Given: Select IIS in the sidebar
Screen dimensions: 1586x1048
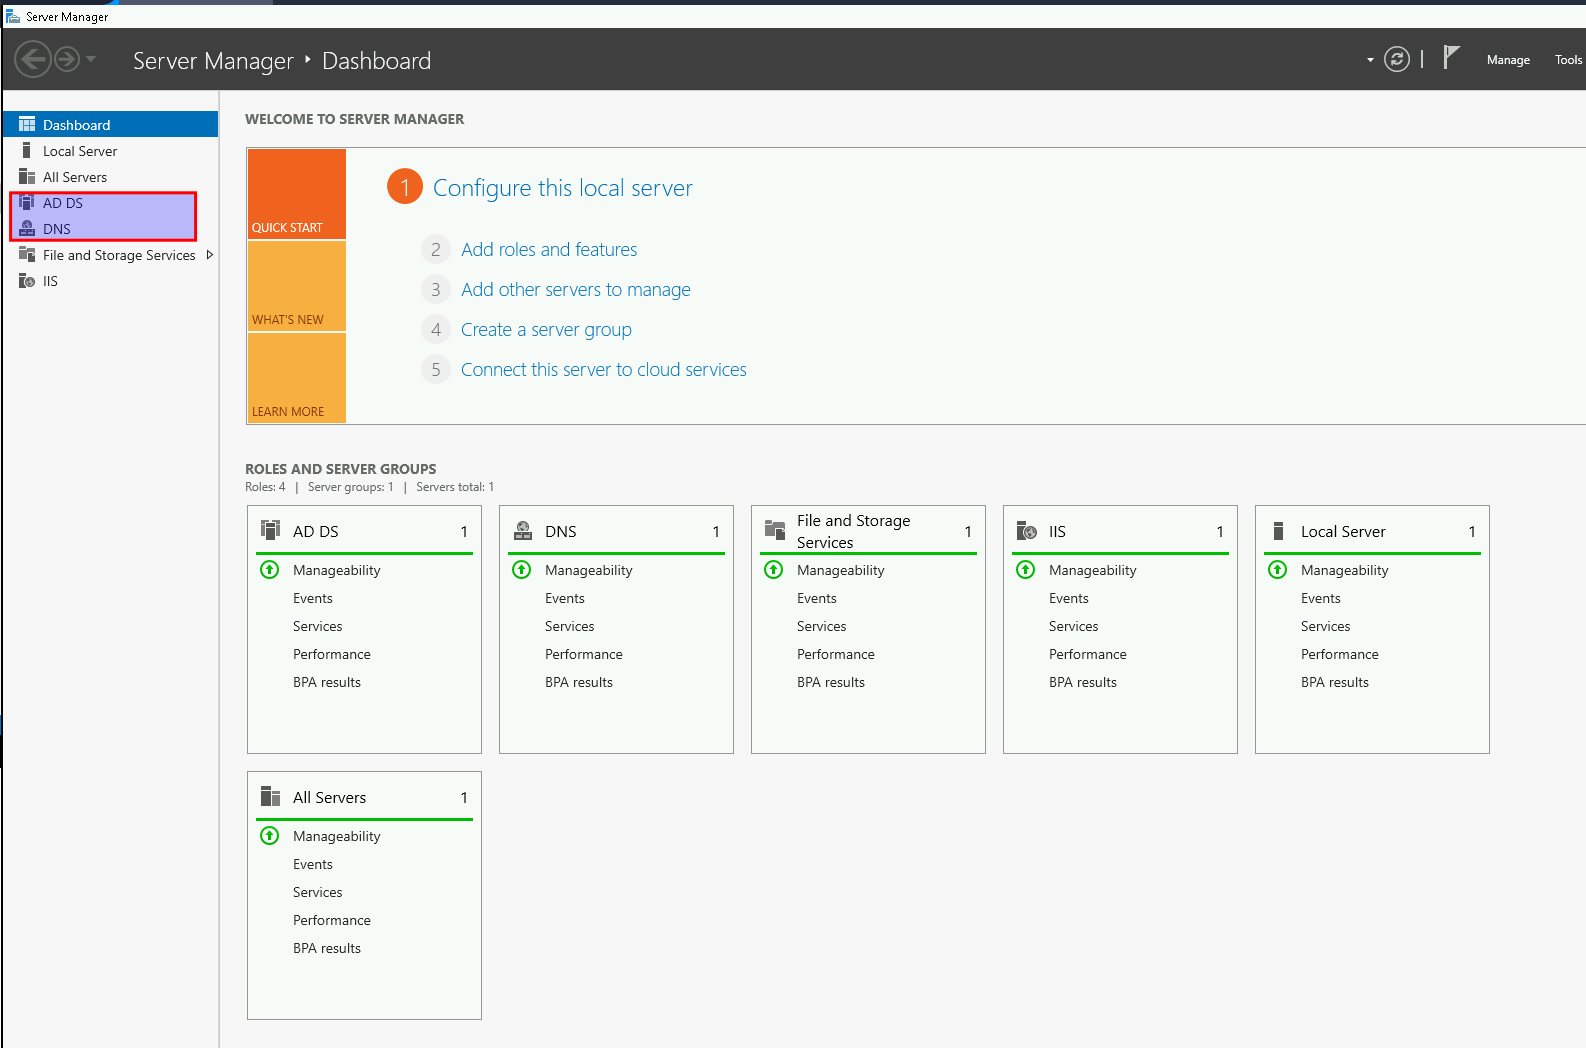Looking at the screenshot, I should pyautogui.click(x=111, y=281).
